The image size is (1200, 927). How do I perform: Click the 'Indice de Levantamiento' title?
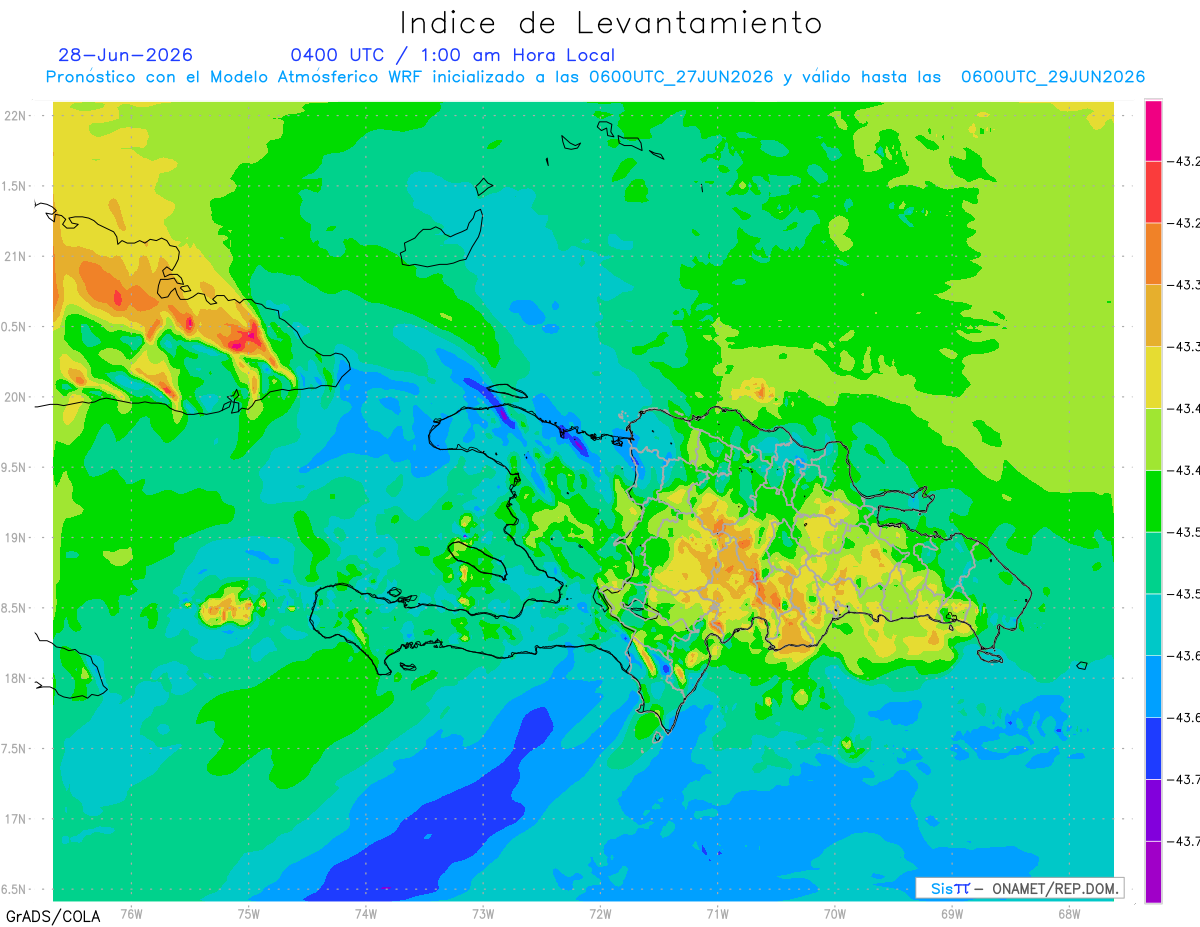click(x=611, y=22)
